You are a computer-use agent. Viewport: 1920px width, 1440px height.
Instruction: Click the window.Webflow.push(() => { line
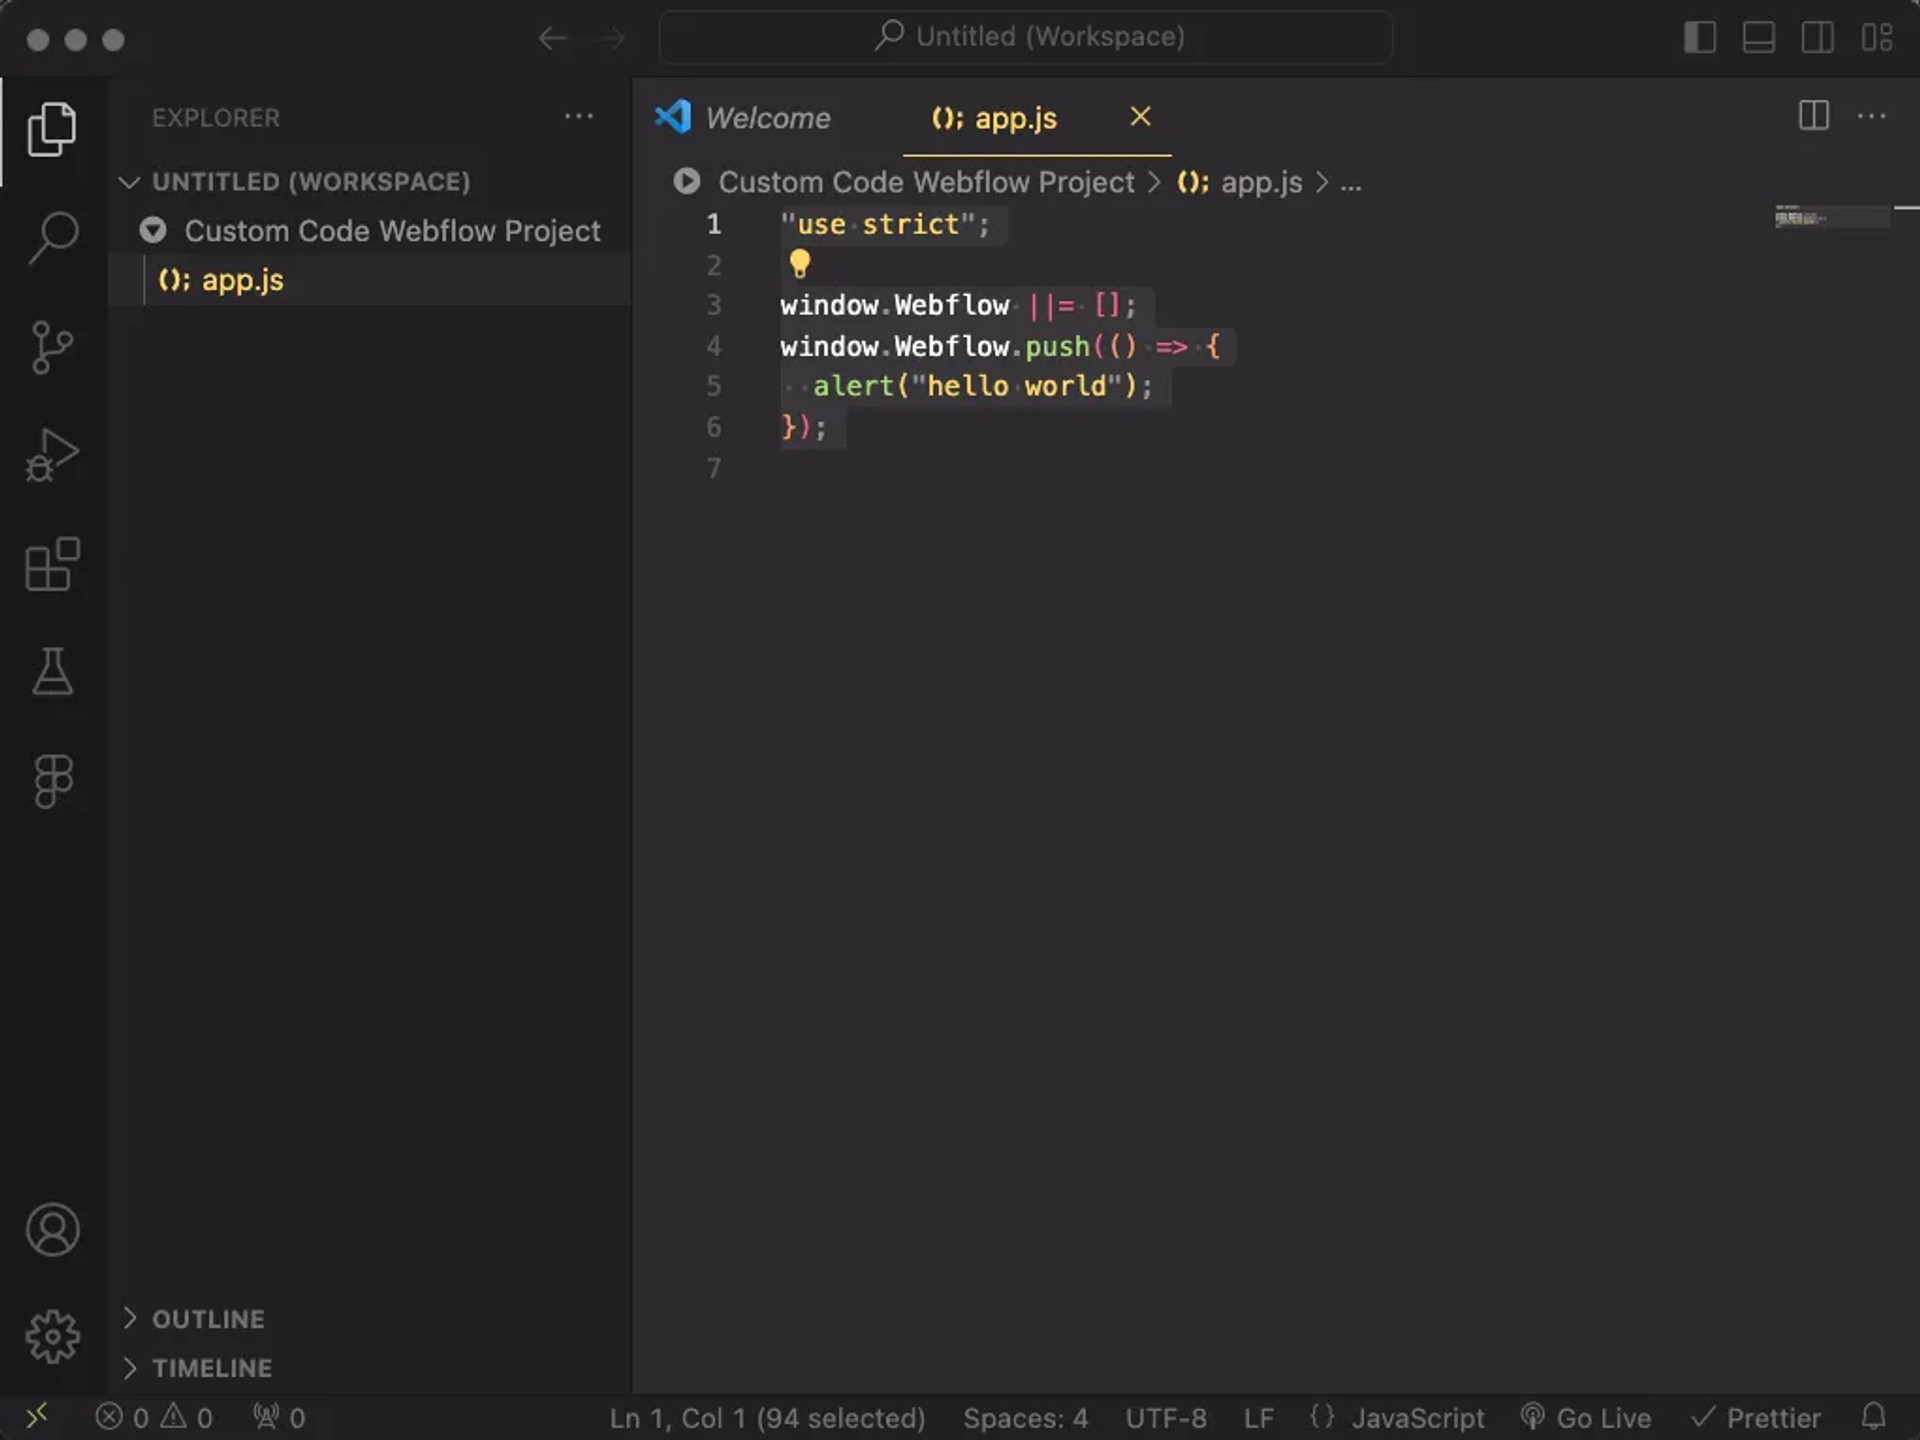pos(1000,346)
